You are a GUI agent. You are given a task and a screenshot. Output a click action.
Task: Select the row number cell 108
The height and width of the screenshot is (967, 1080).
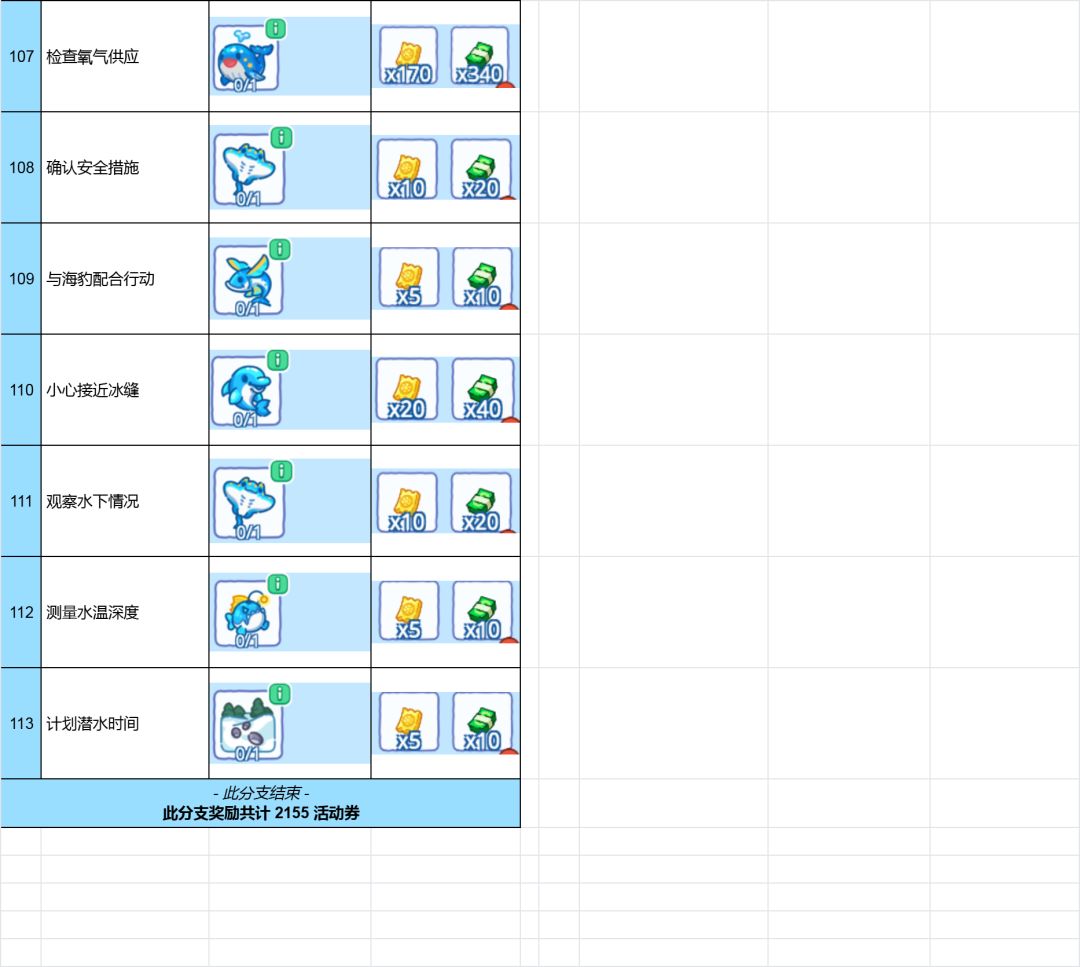[21, 167]
